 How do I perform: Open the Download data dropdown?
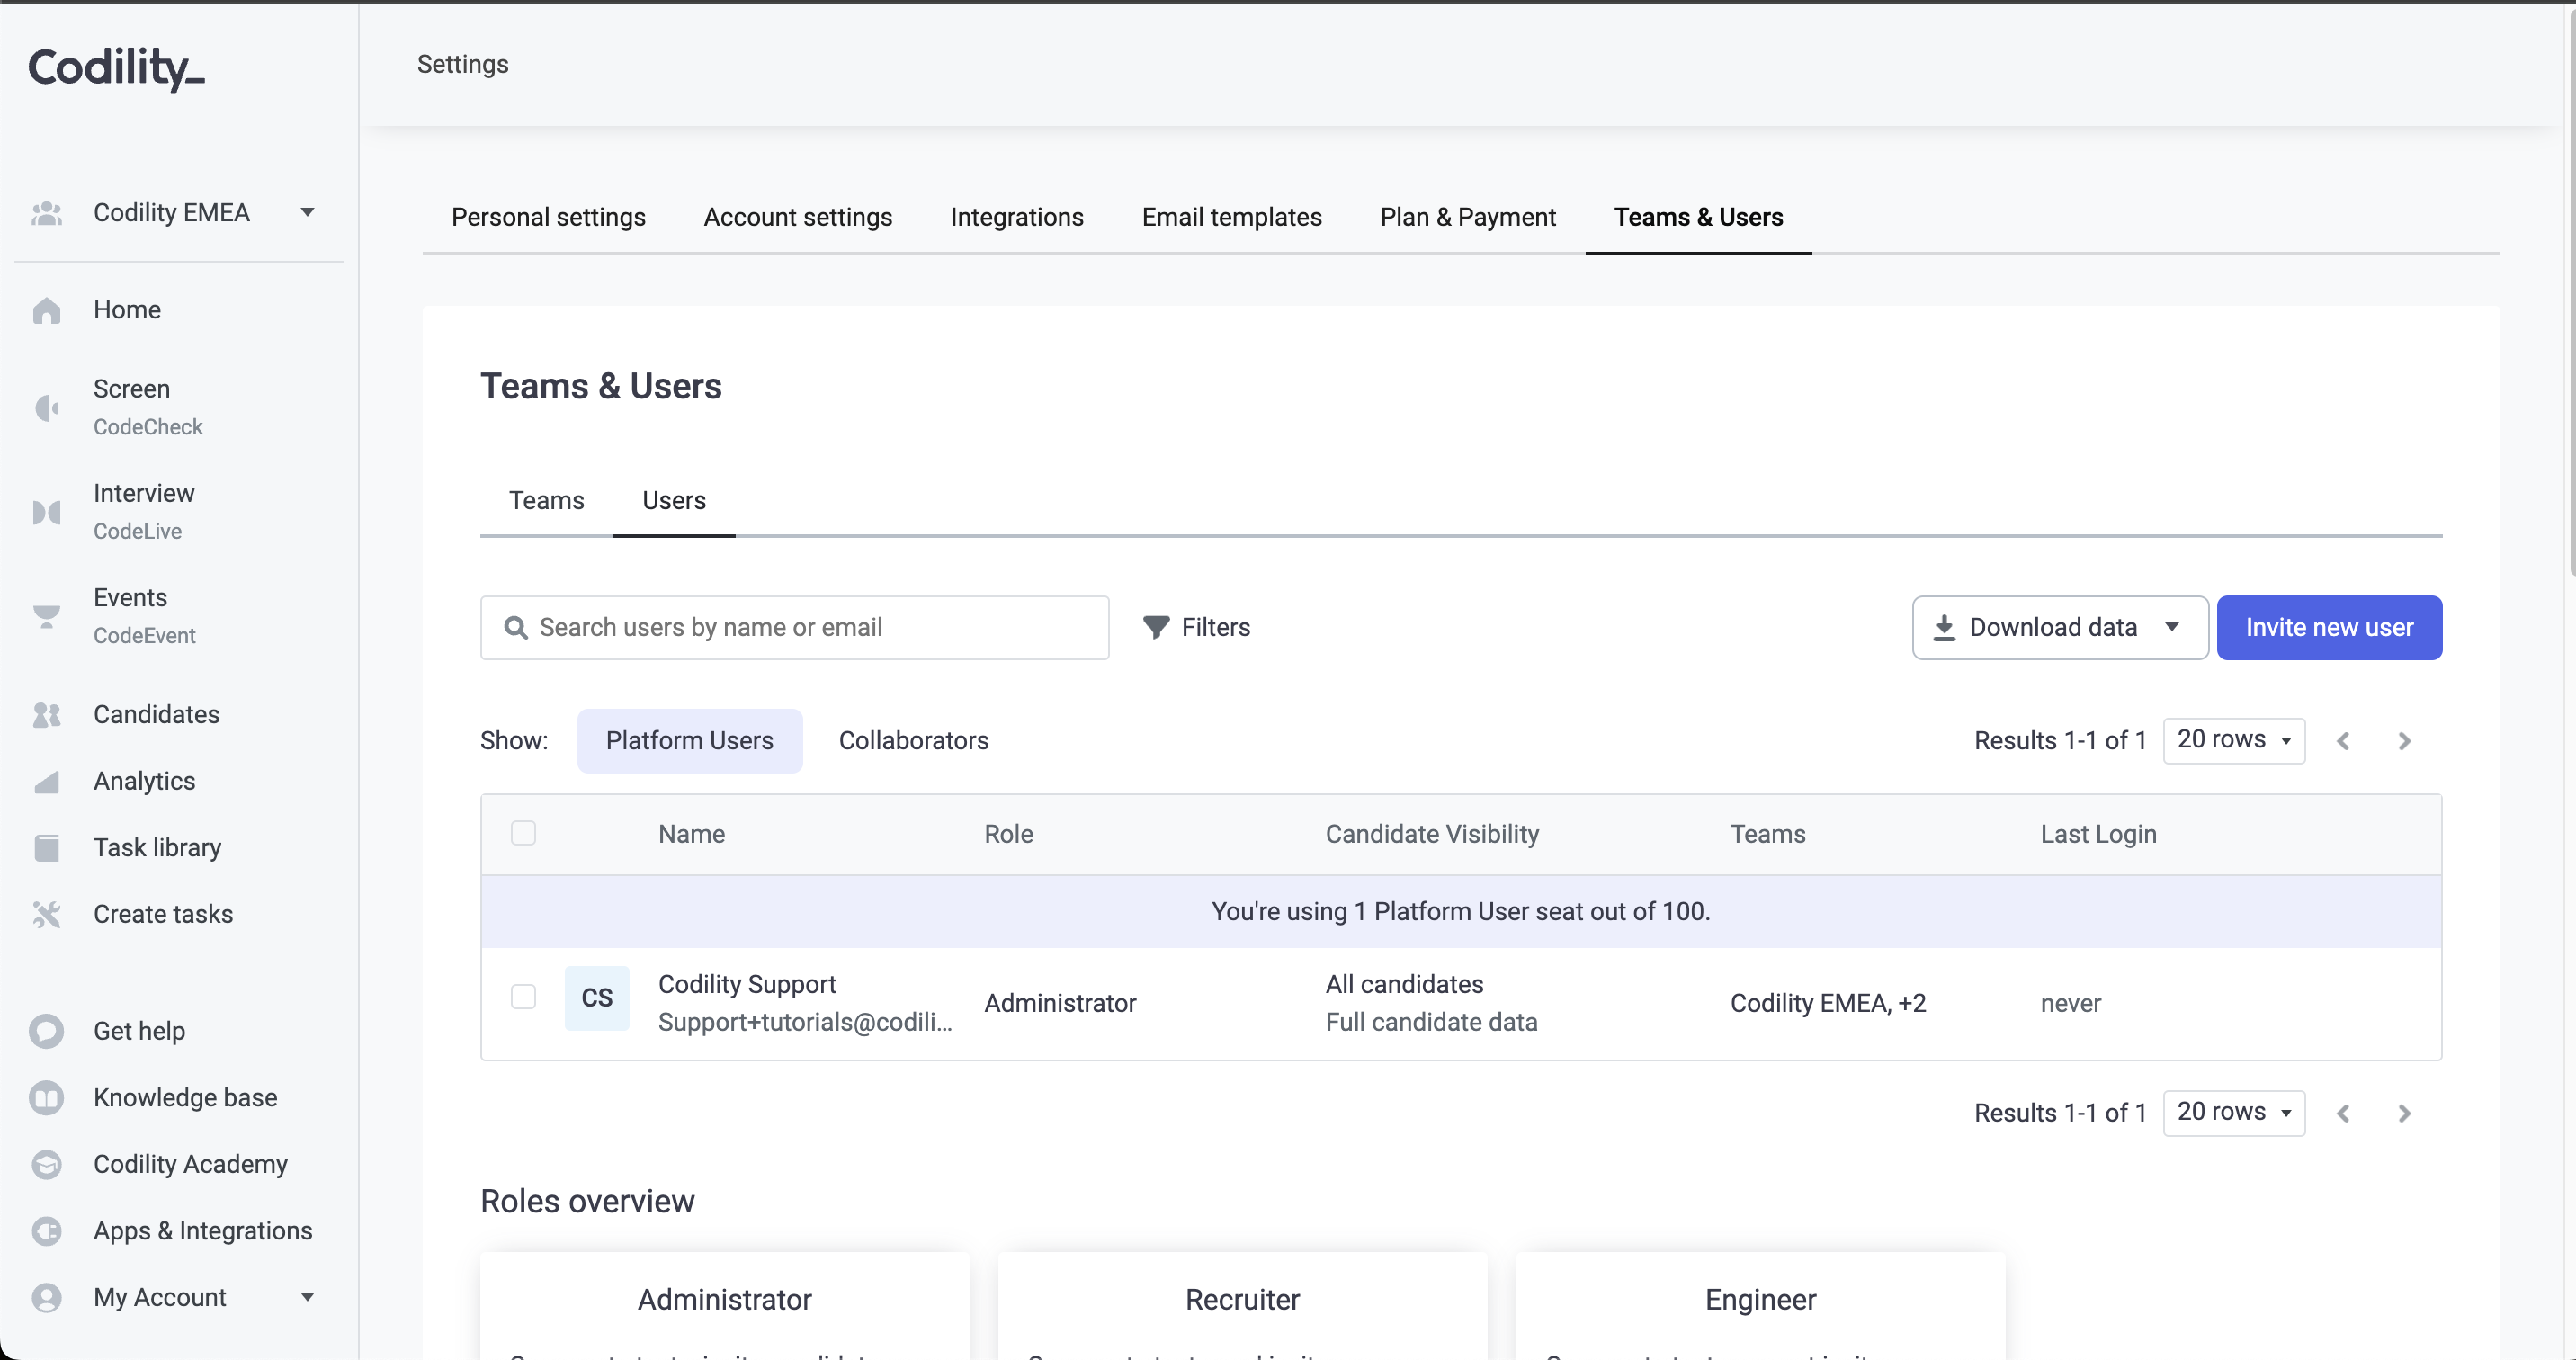(x=2060, y=627)
